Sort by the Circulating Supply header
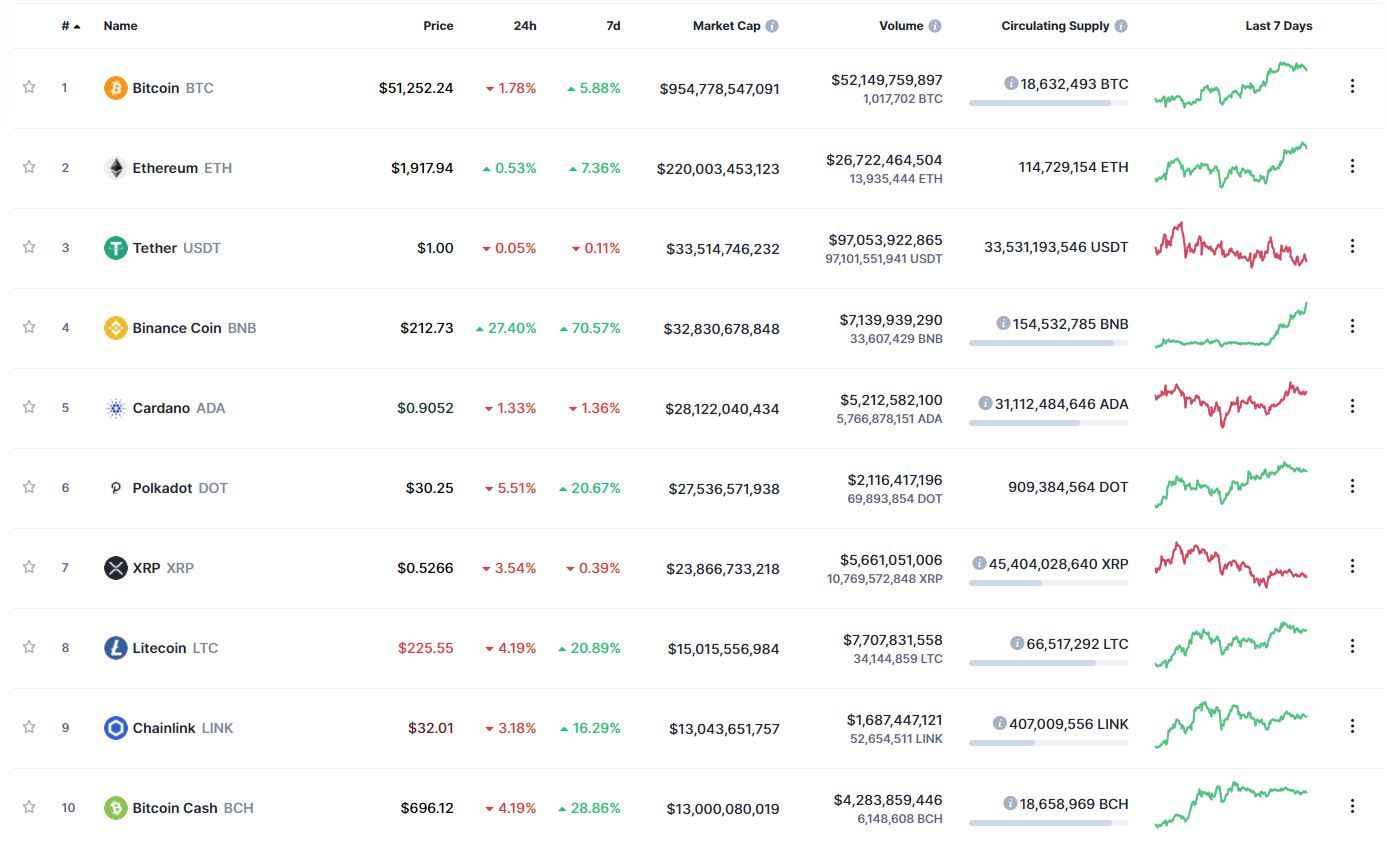The image size is (1387, 845). (x=1055, y=26)
